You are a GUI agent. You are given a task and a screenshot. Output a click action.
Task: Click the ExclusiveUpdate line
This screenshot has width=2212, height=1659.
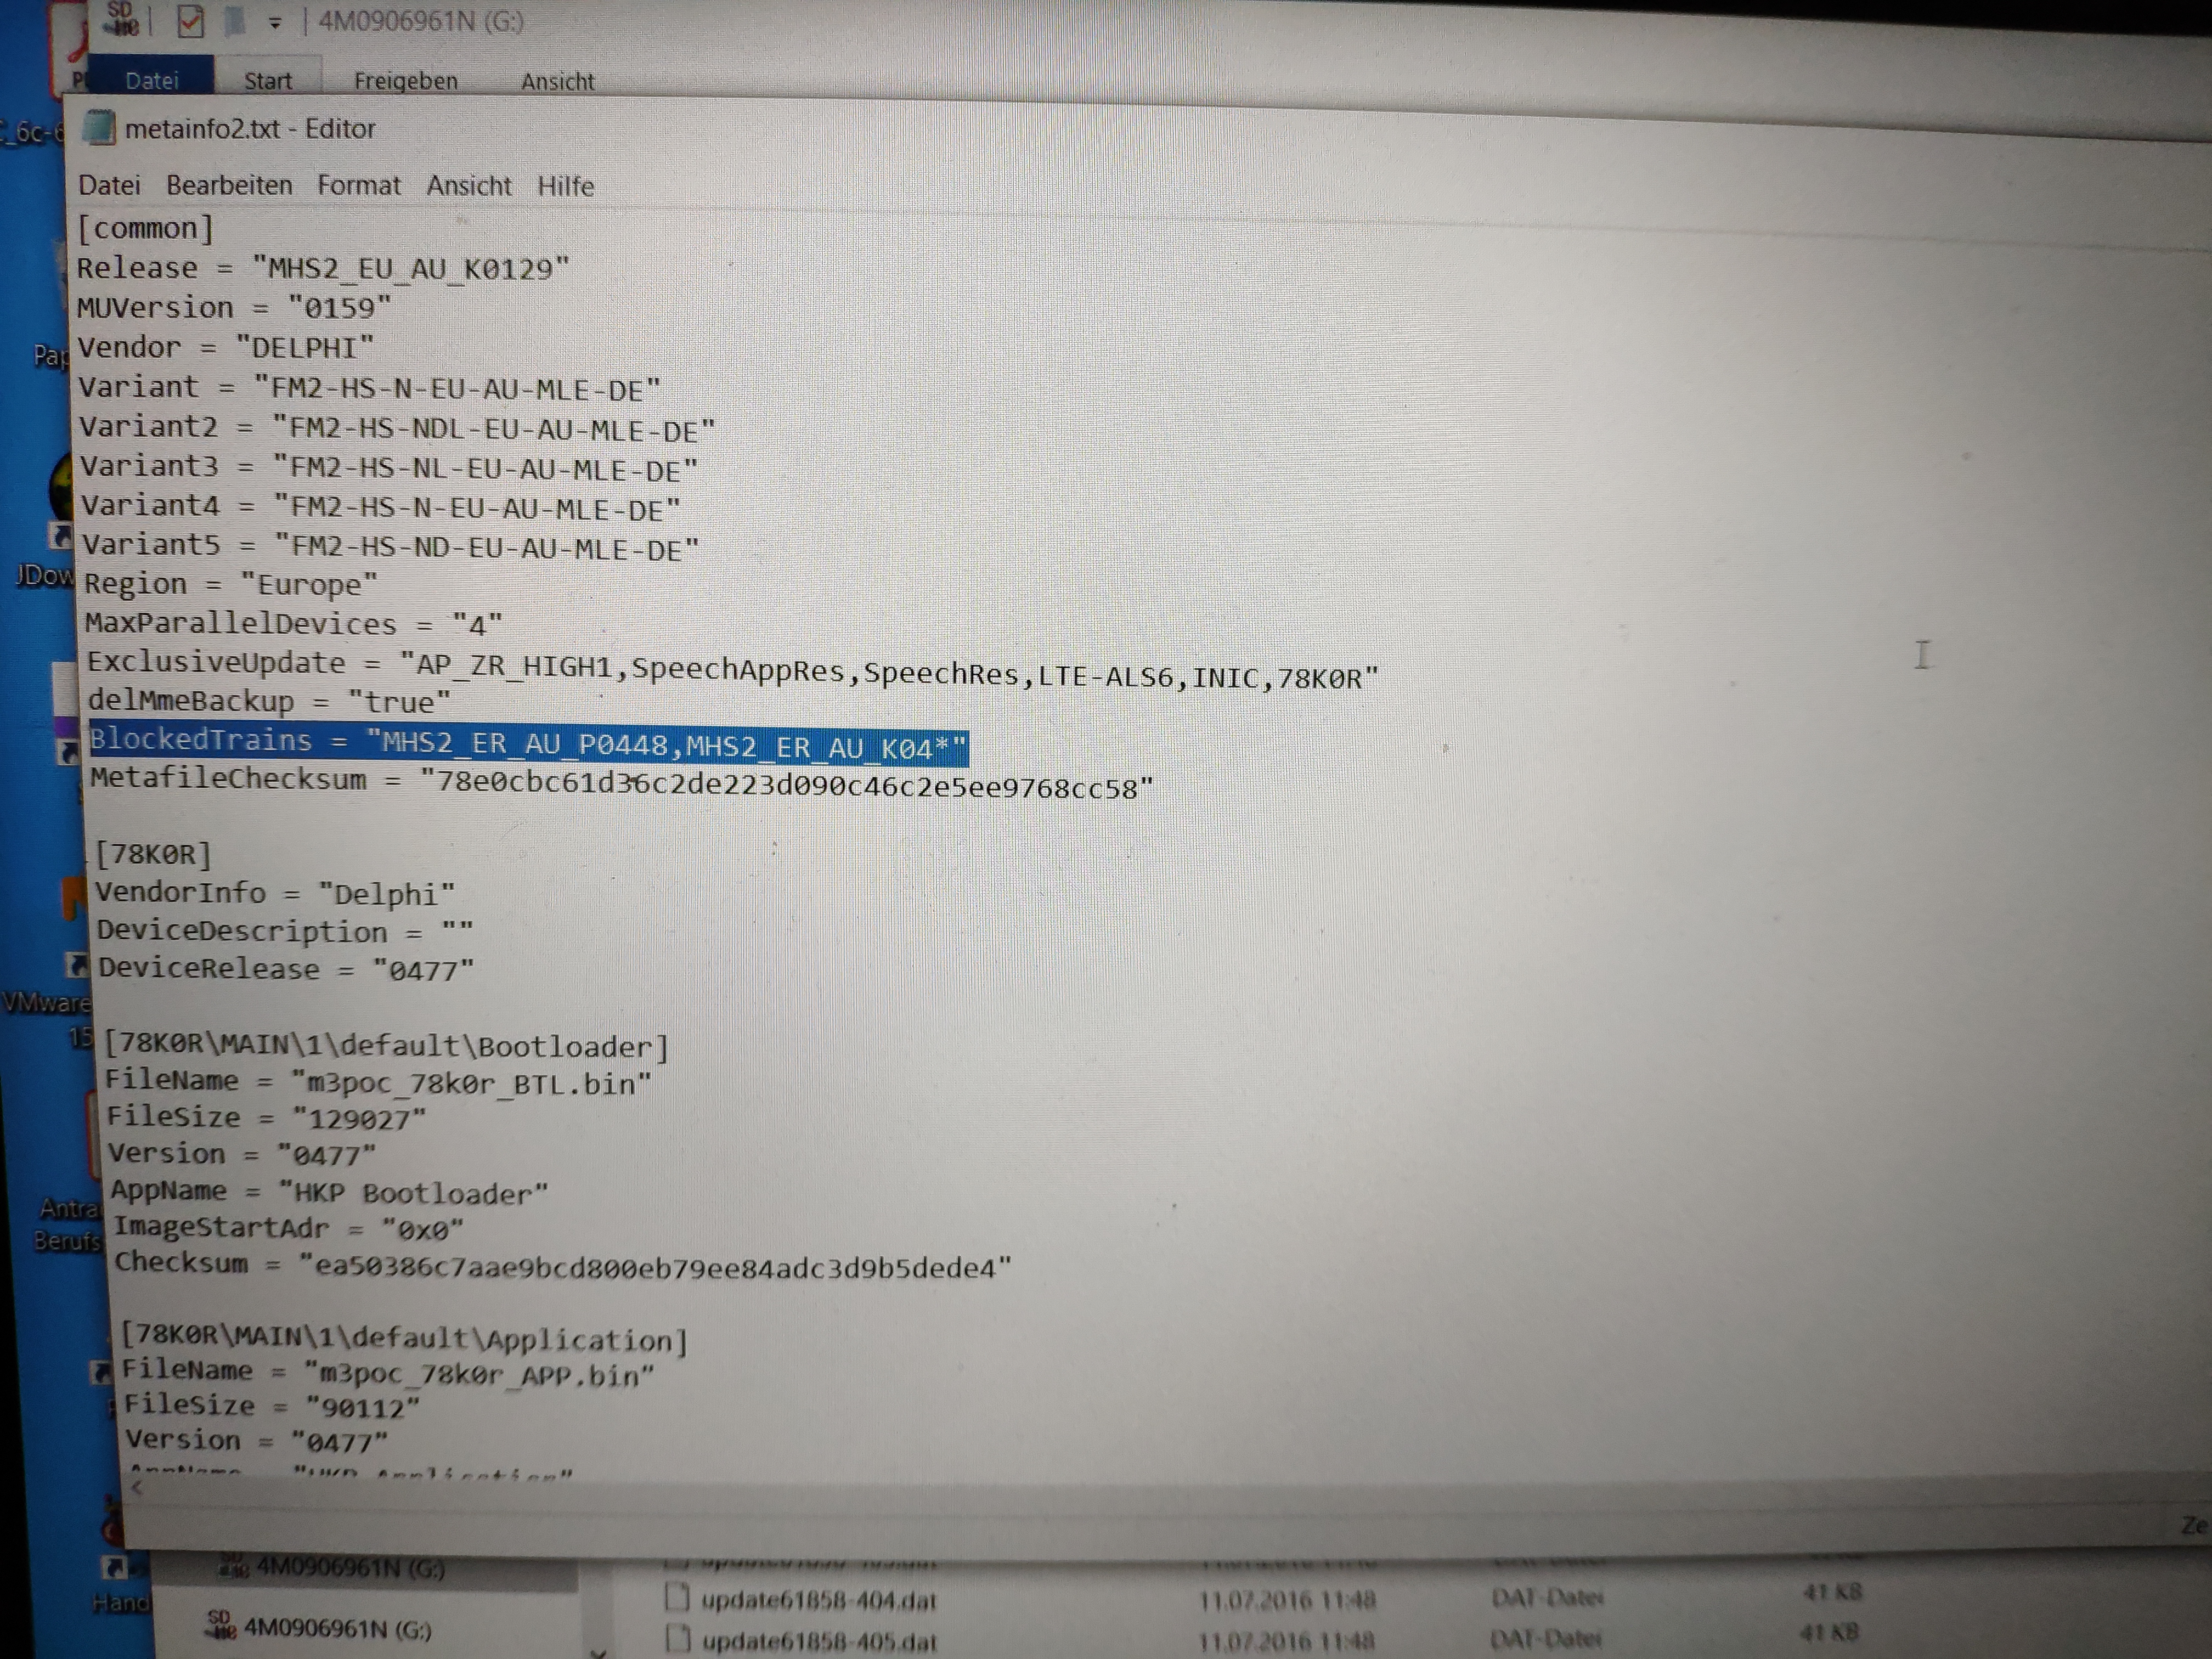tap(732, 670)
